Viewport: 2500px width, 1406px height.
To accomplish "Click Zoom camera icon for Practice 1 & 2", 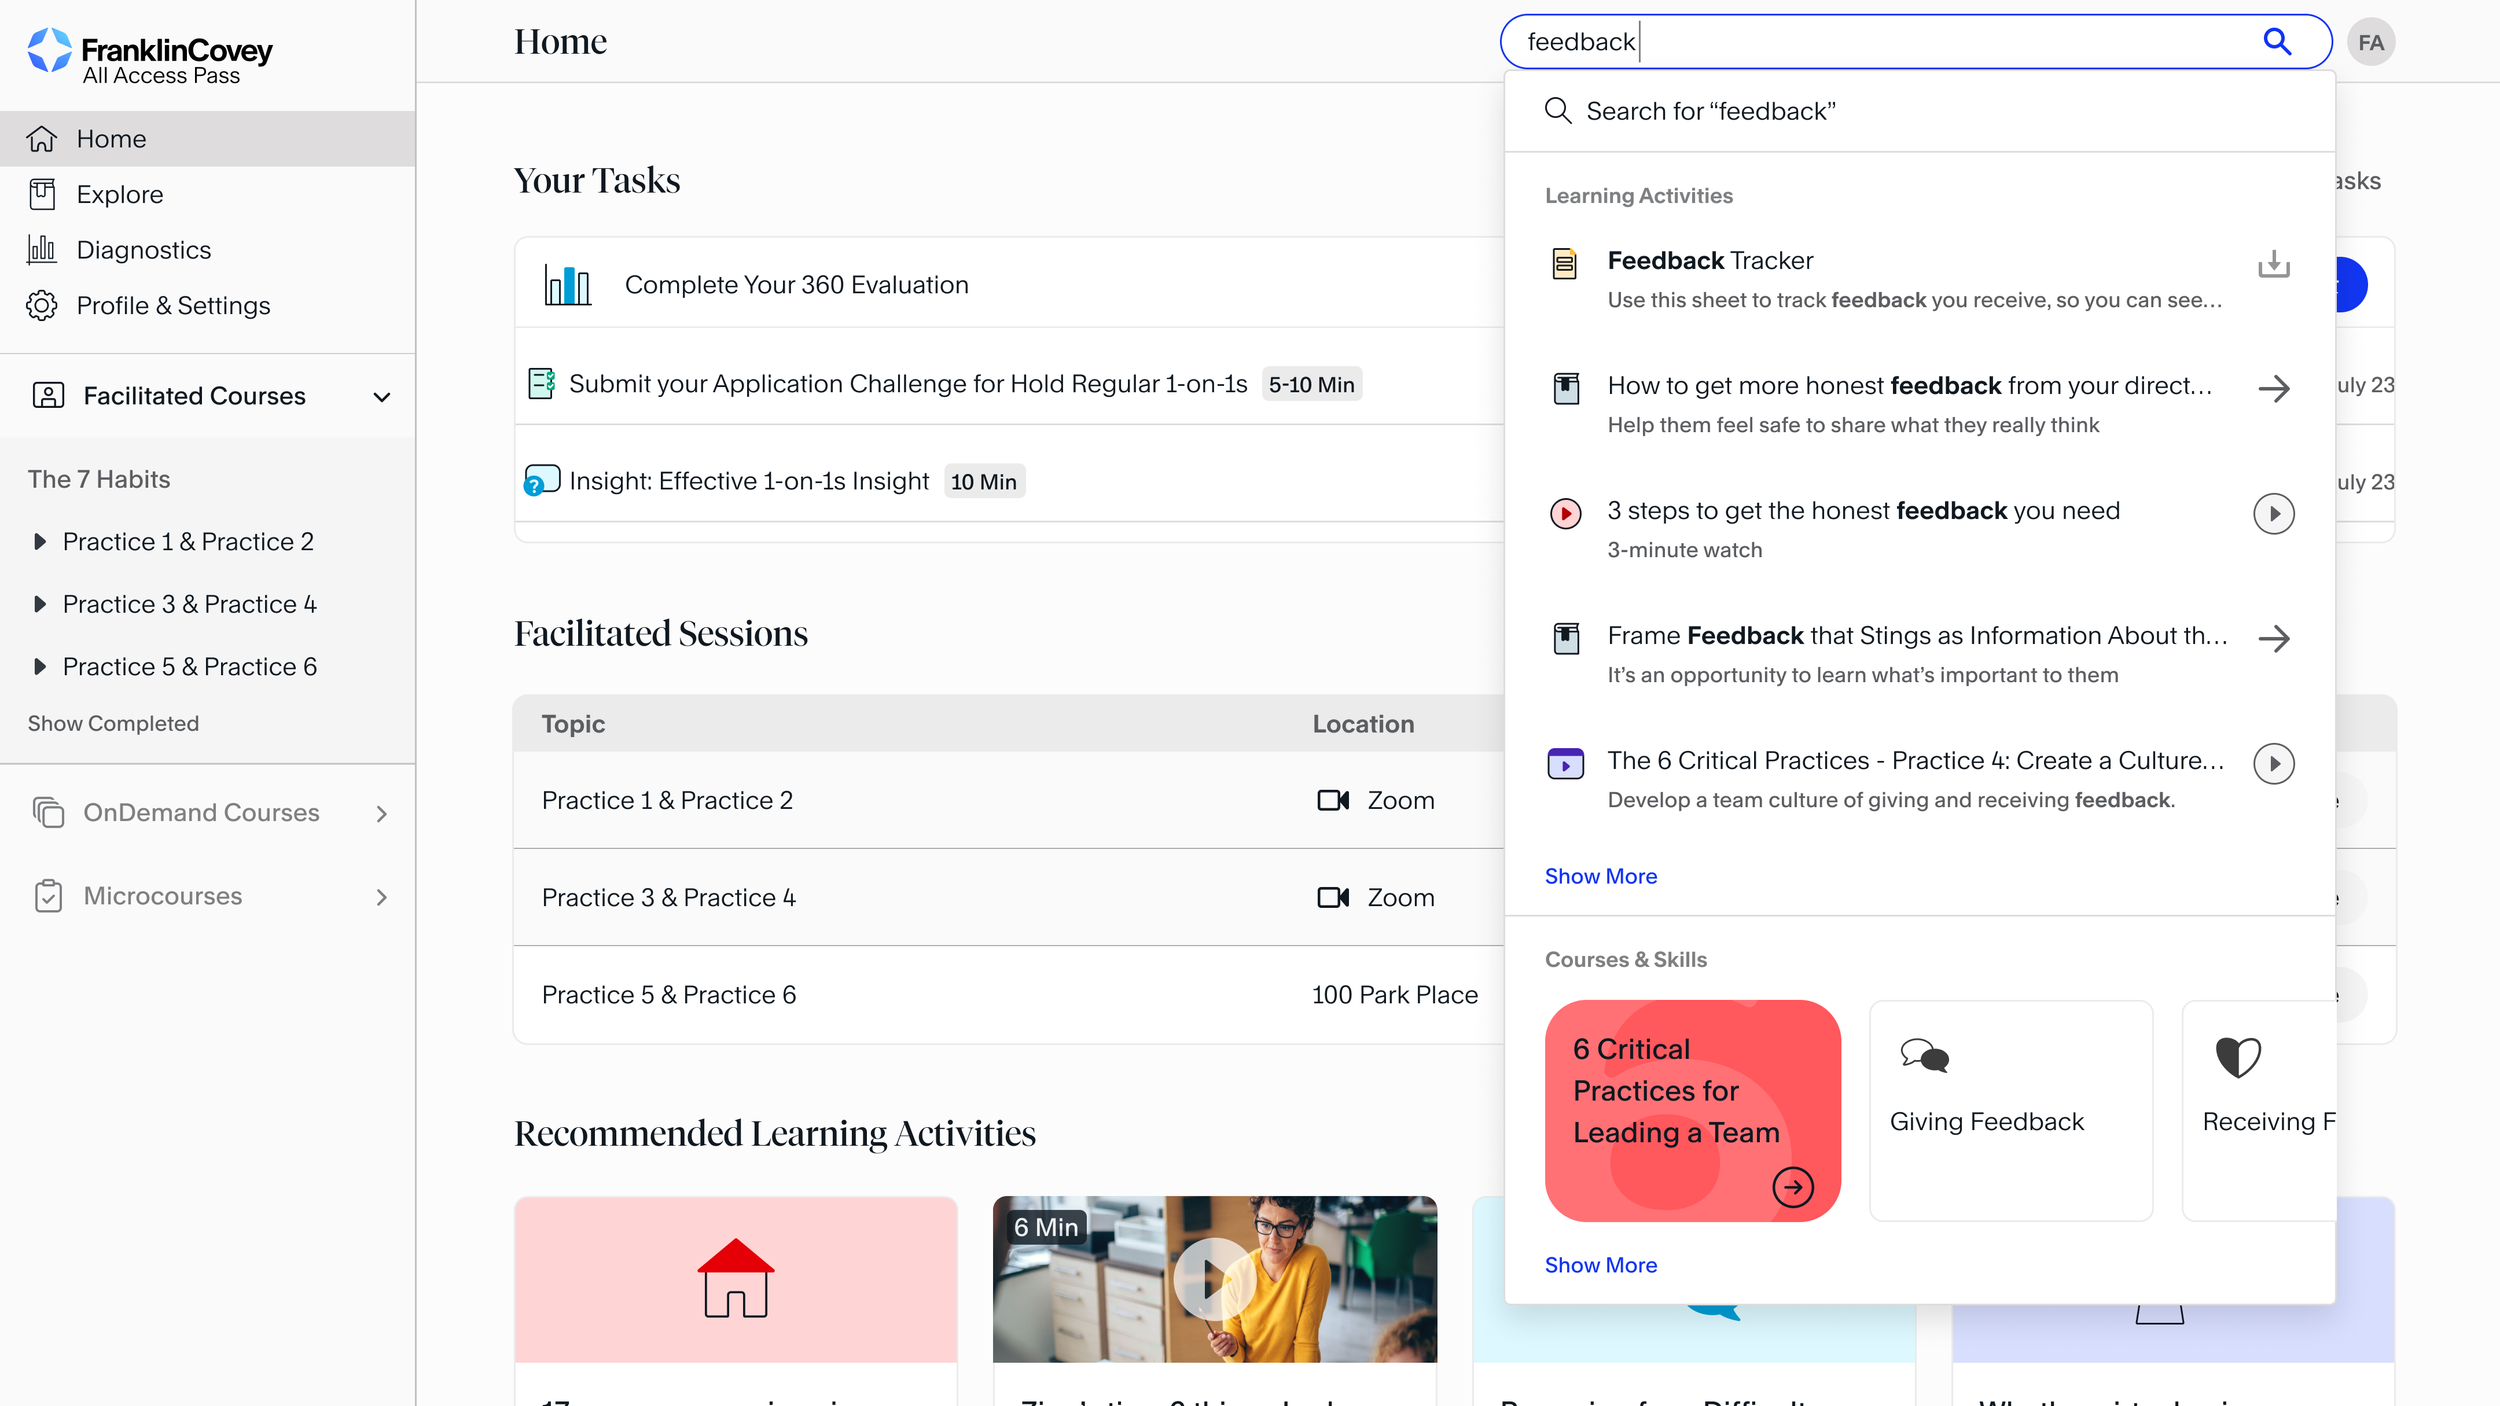I will coord(1333,800).
